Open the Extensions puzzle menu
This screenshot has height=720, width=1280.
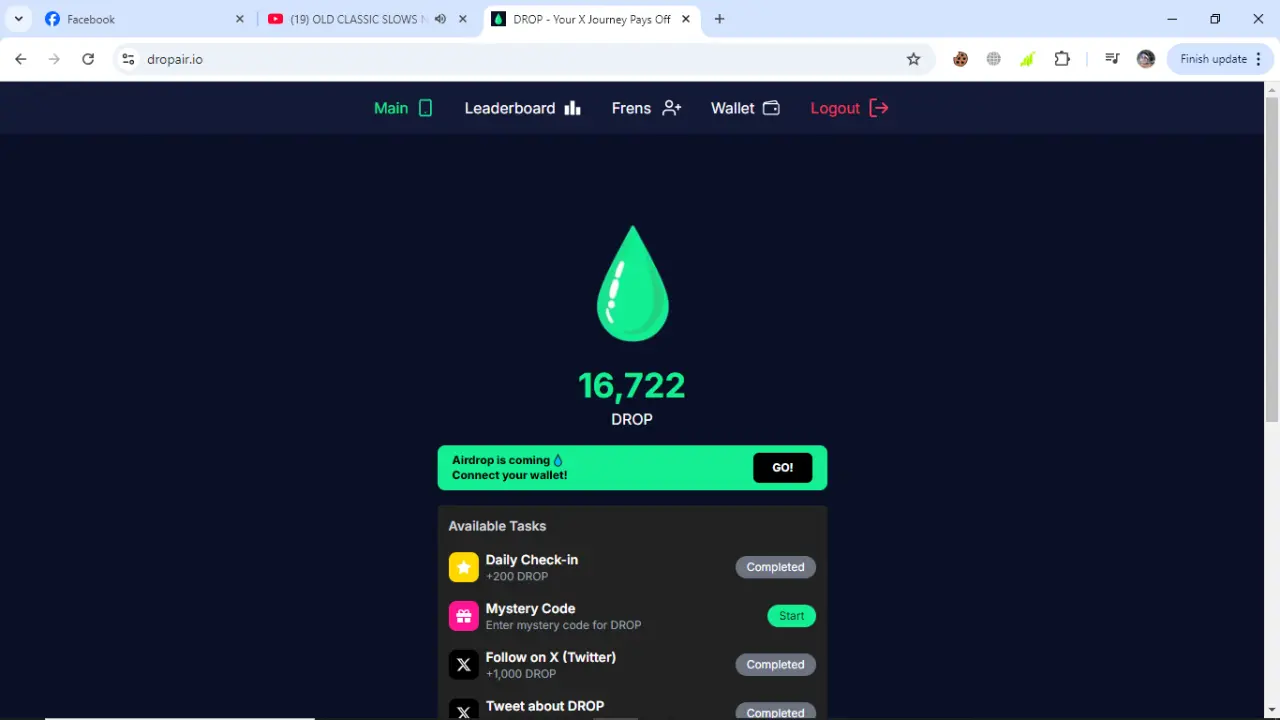pyautogui.click(x=1062, y=59)
